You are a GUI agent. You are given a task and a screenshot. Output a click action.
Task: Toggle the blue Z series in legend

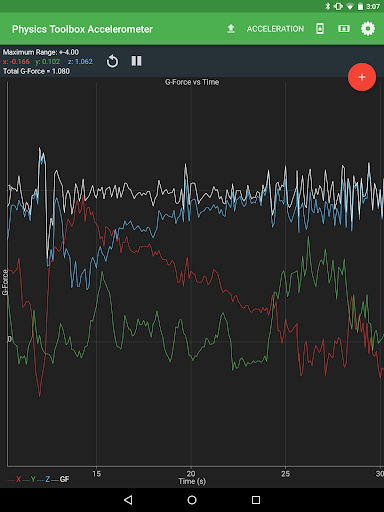pyautogui.click(x=44, y=479)
